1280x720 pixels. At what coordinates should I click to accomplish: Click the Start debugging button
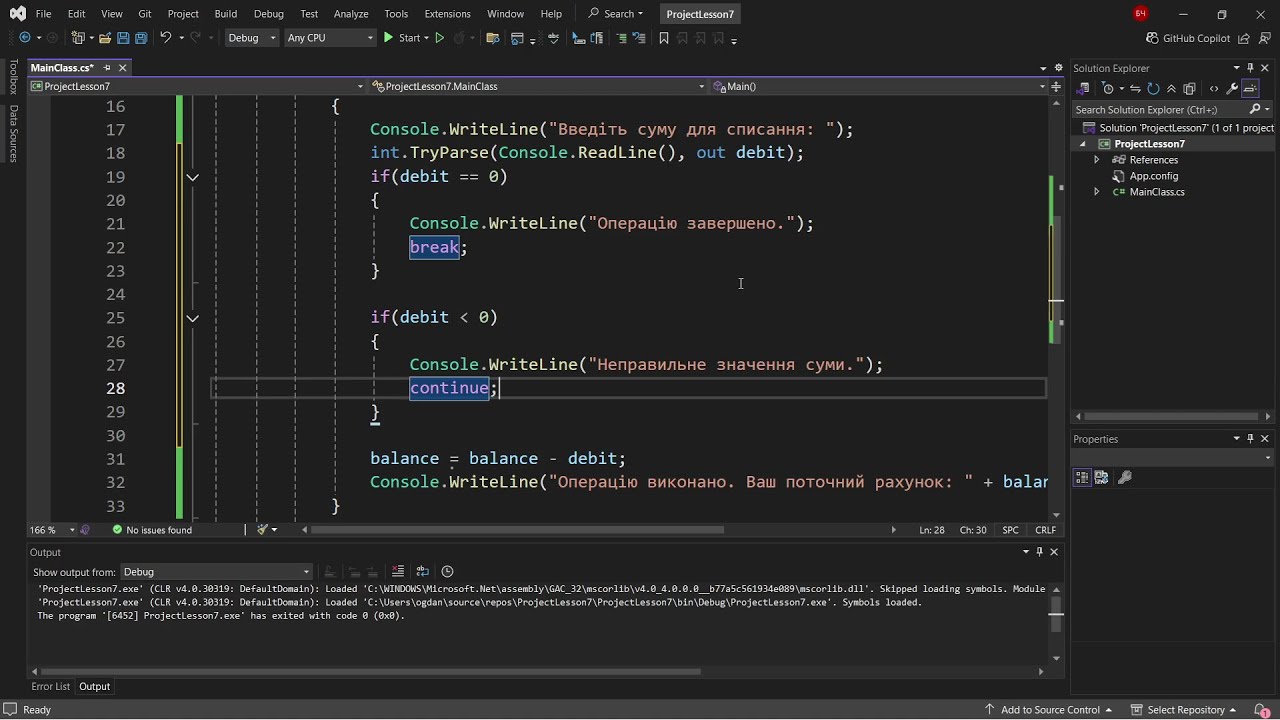point(401,38)
